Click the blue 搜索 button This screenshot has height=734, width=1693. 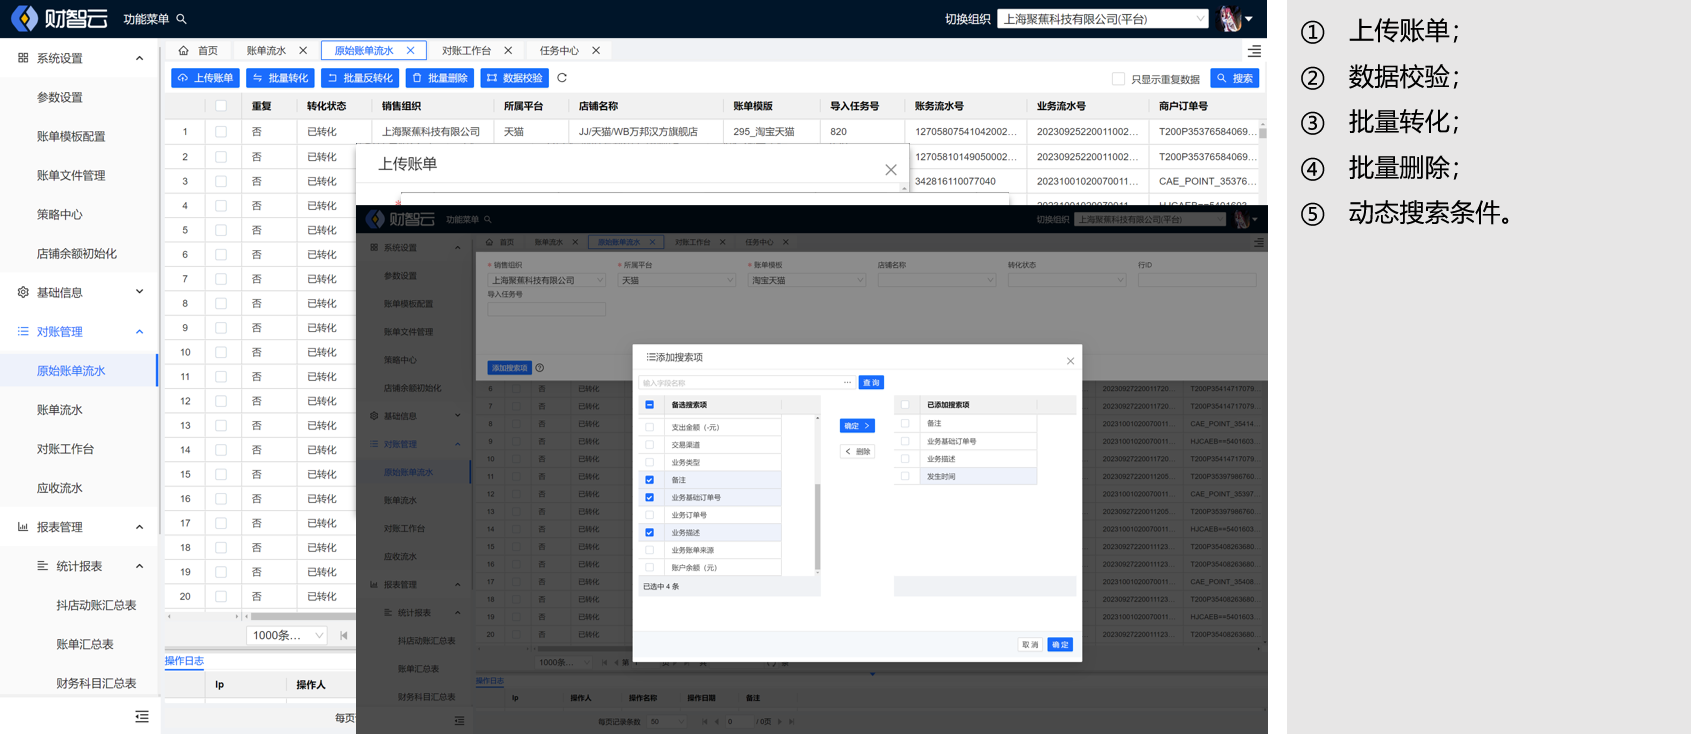click(1234, 78)
